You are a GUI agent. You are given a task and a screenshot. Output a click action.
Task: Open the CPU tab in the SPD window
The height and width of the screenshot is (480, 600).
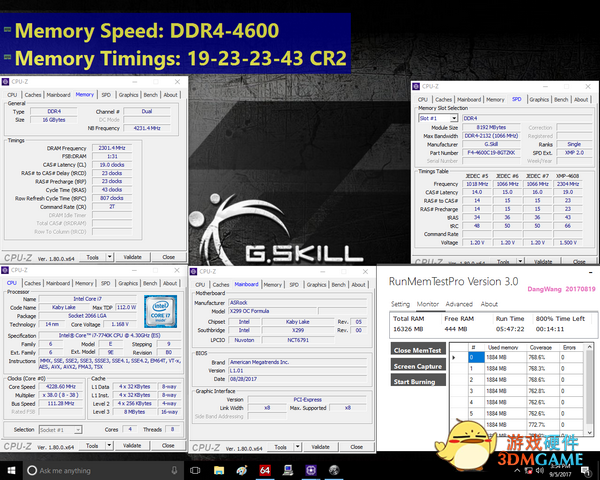[x=423, y=100]
